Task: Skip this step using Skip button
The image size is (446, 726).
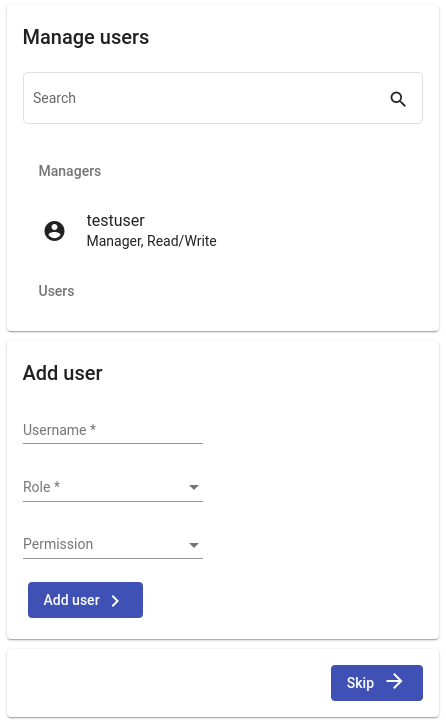Action: click(x=377, y=683)
